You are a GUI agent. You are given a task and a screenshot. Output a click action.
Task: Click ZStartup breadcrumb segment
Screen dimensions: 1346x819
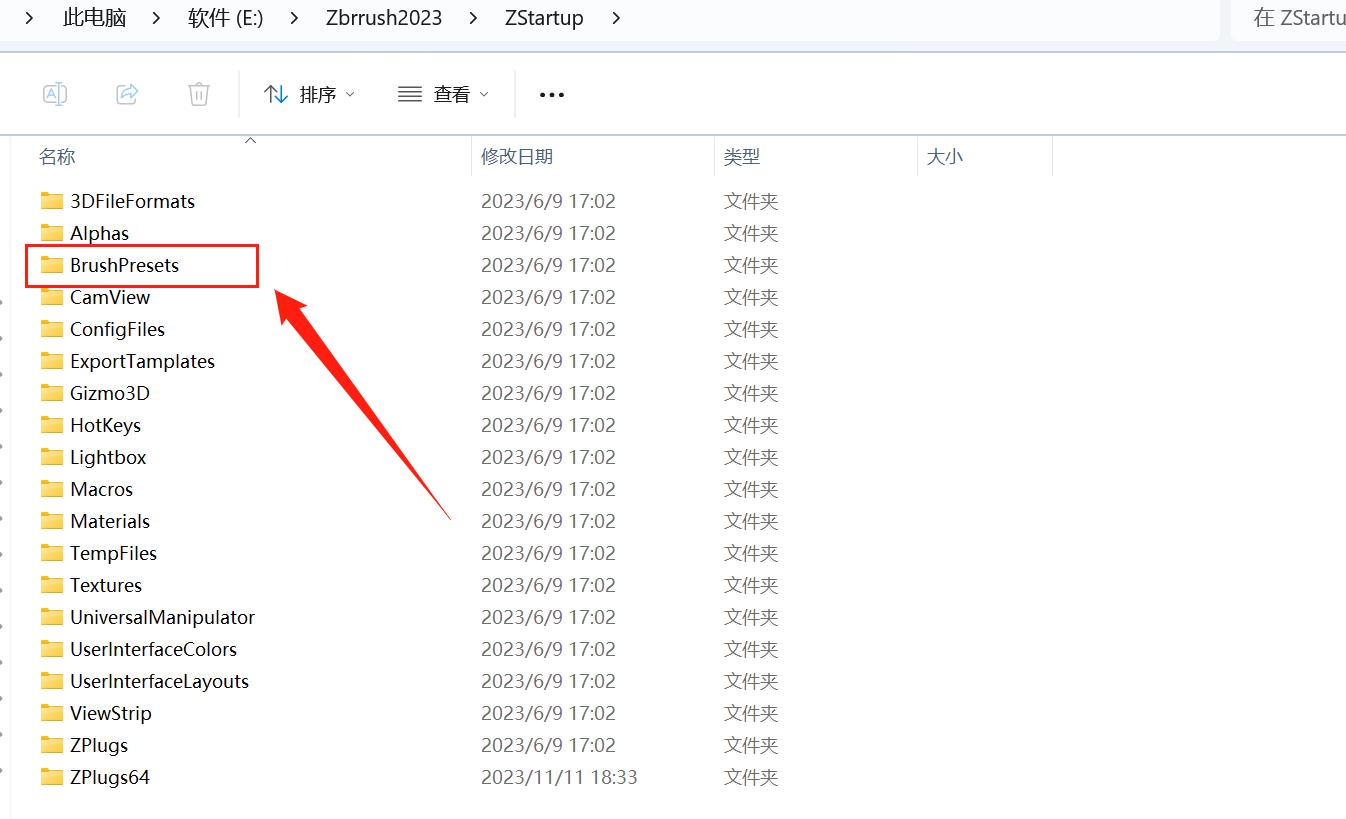[x=544, y=18]
